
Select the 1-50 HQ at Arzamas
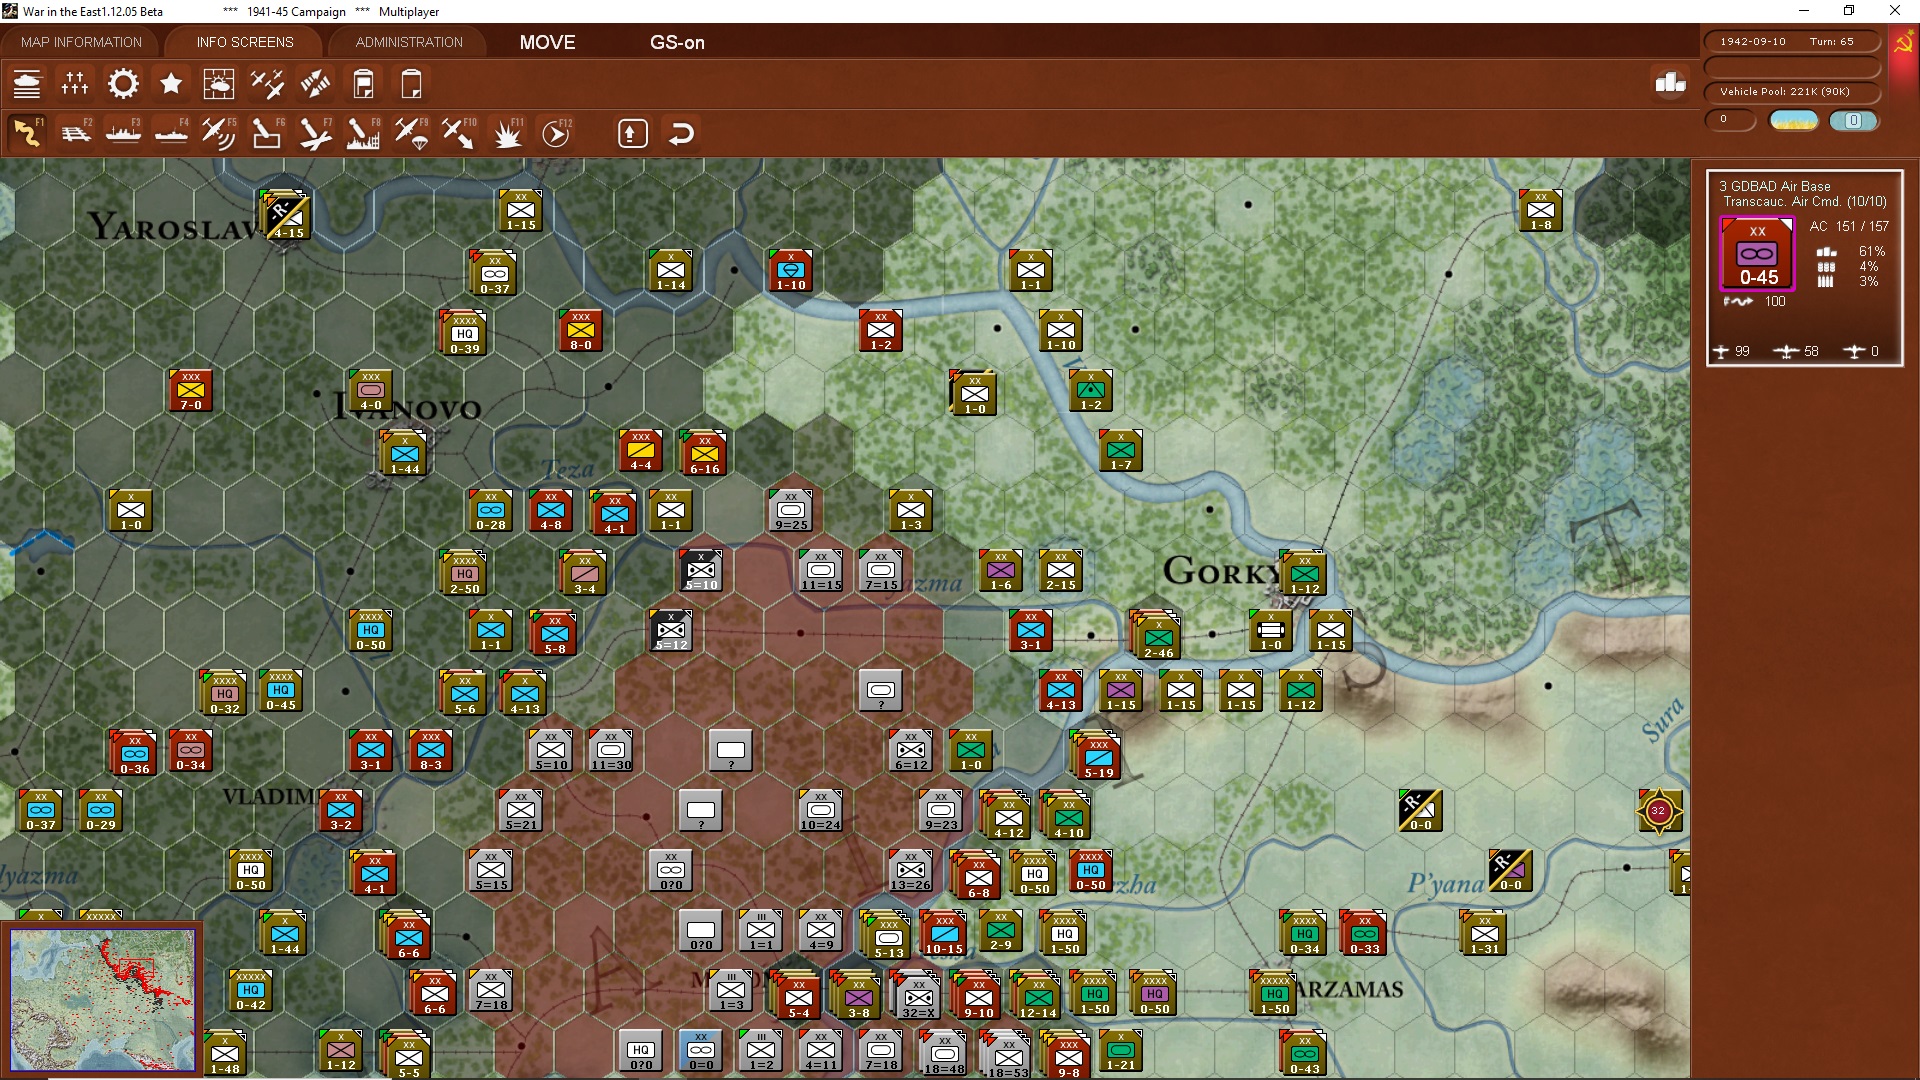pyautogui.click(x=1275, y=994)
